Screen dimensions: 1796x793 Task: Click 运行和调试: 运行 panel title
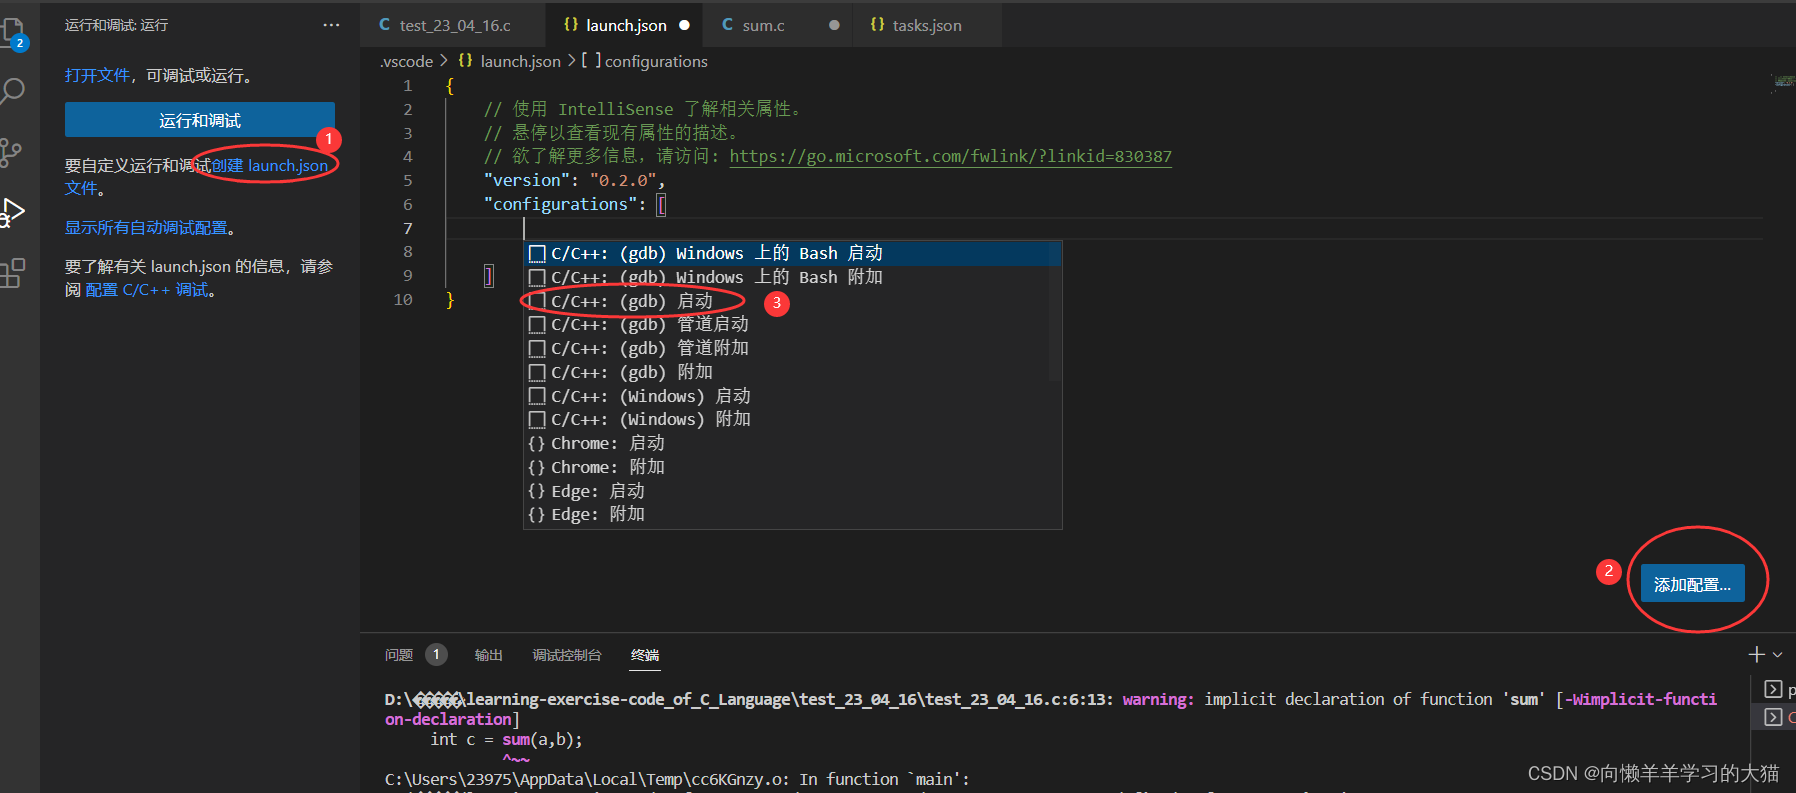pyautogui.click(x=116, y=25)
